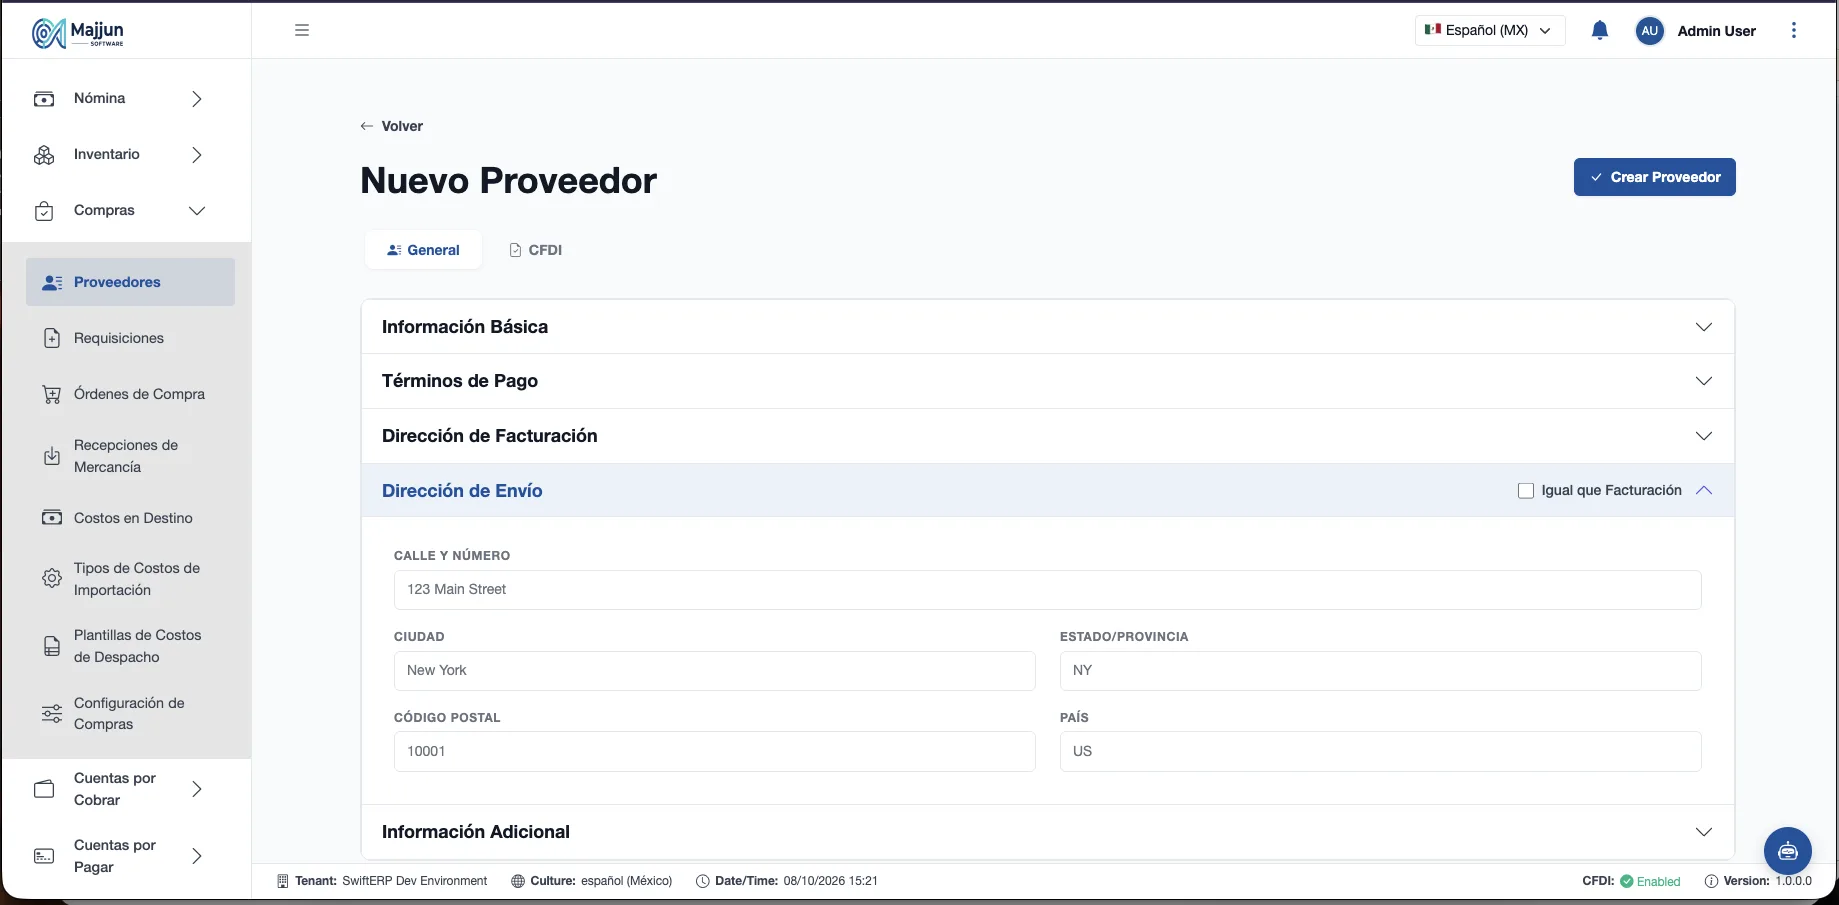Click the Ciudad input field
Viewport: 1839px width, 905px height.
click(x=715, y=671)
